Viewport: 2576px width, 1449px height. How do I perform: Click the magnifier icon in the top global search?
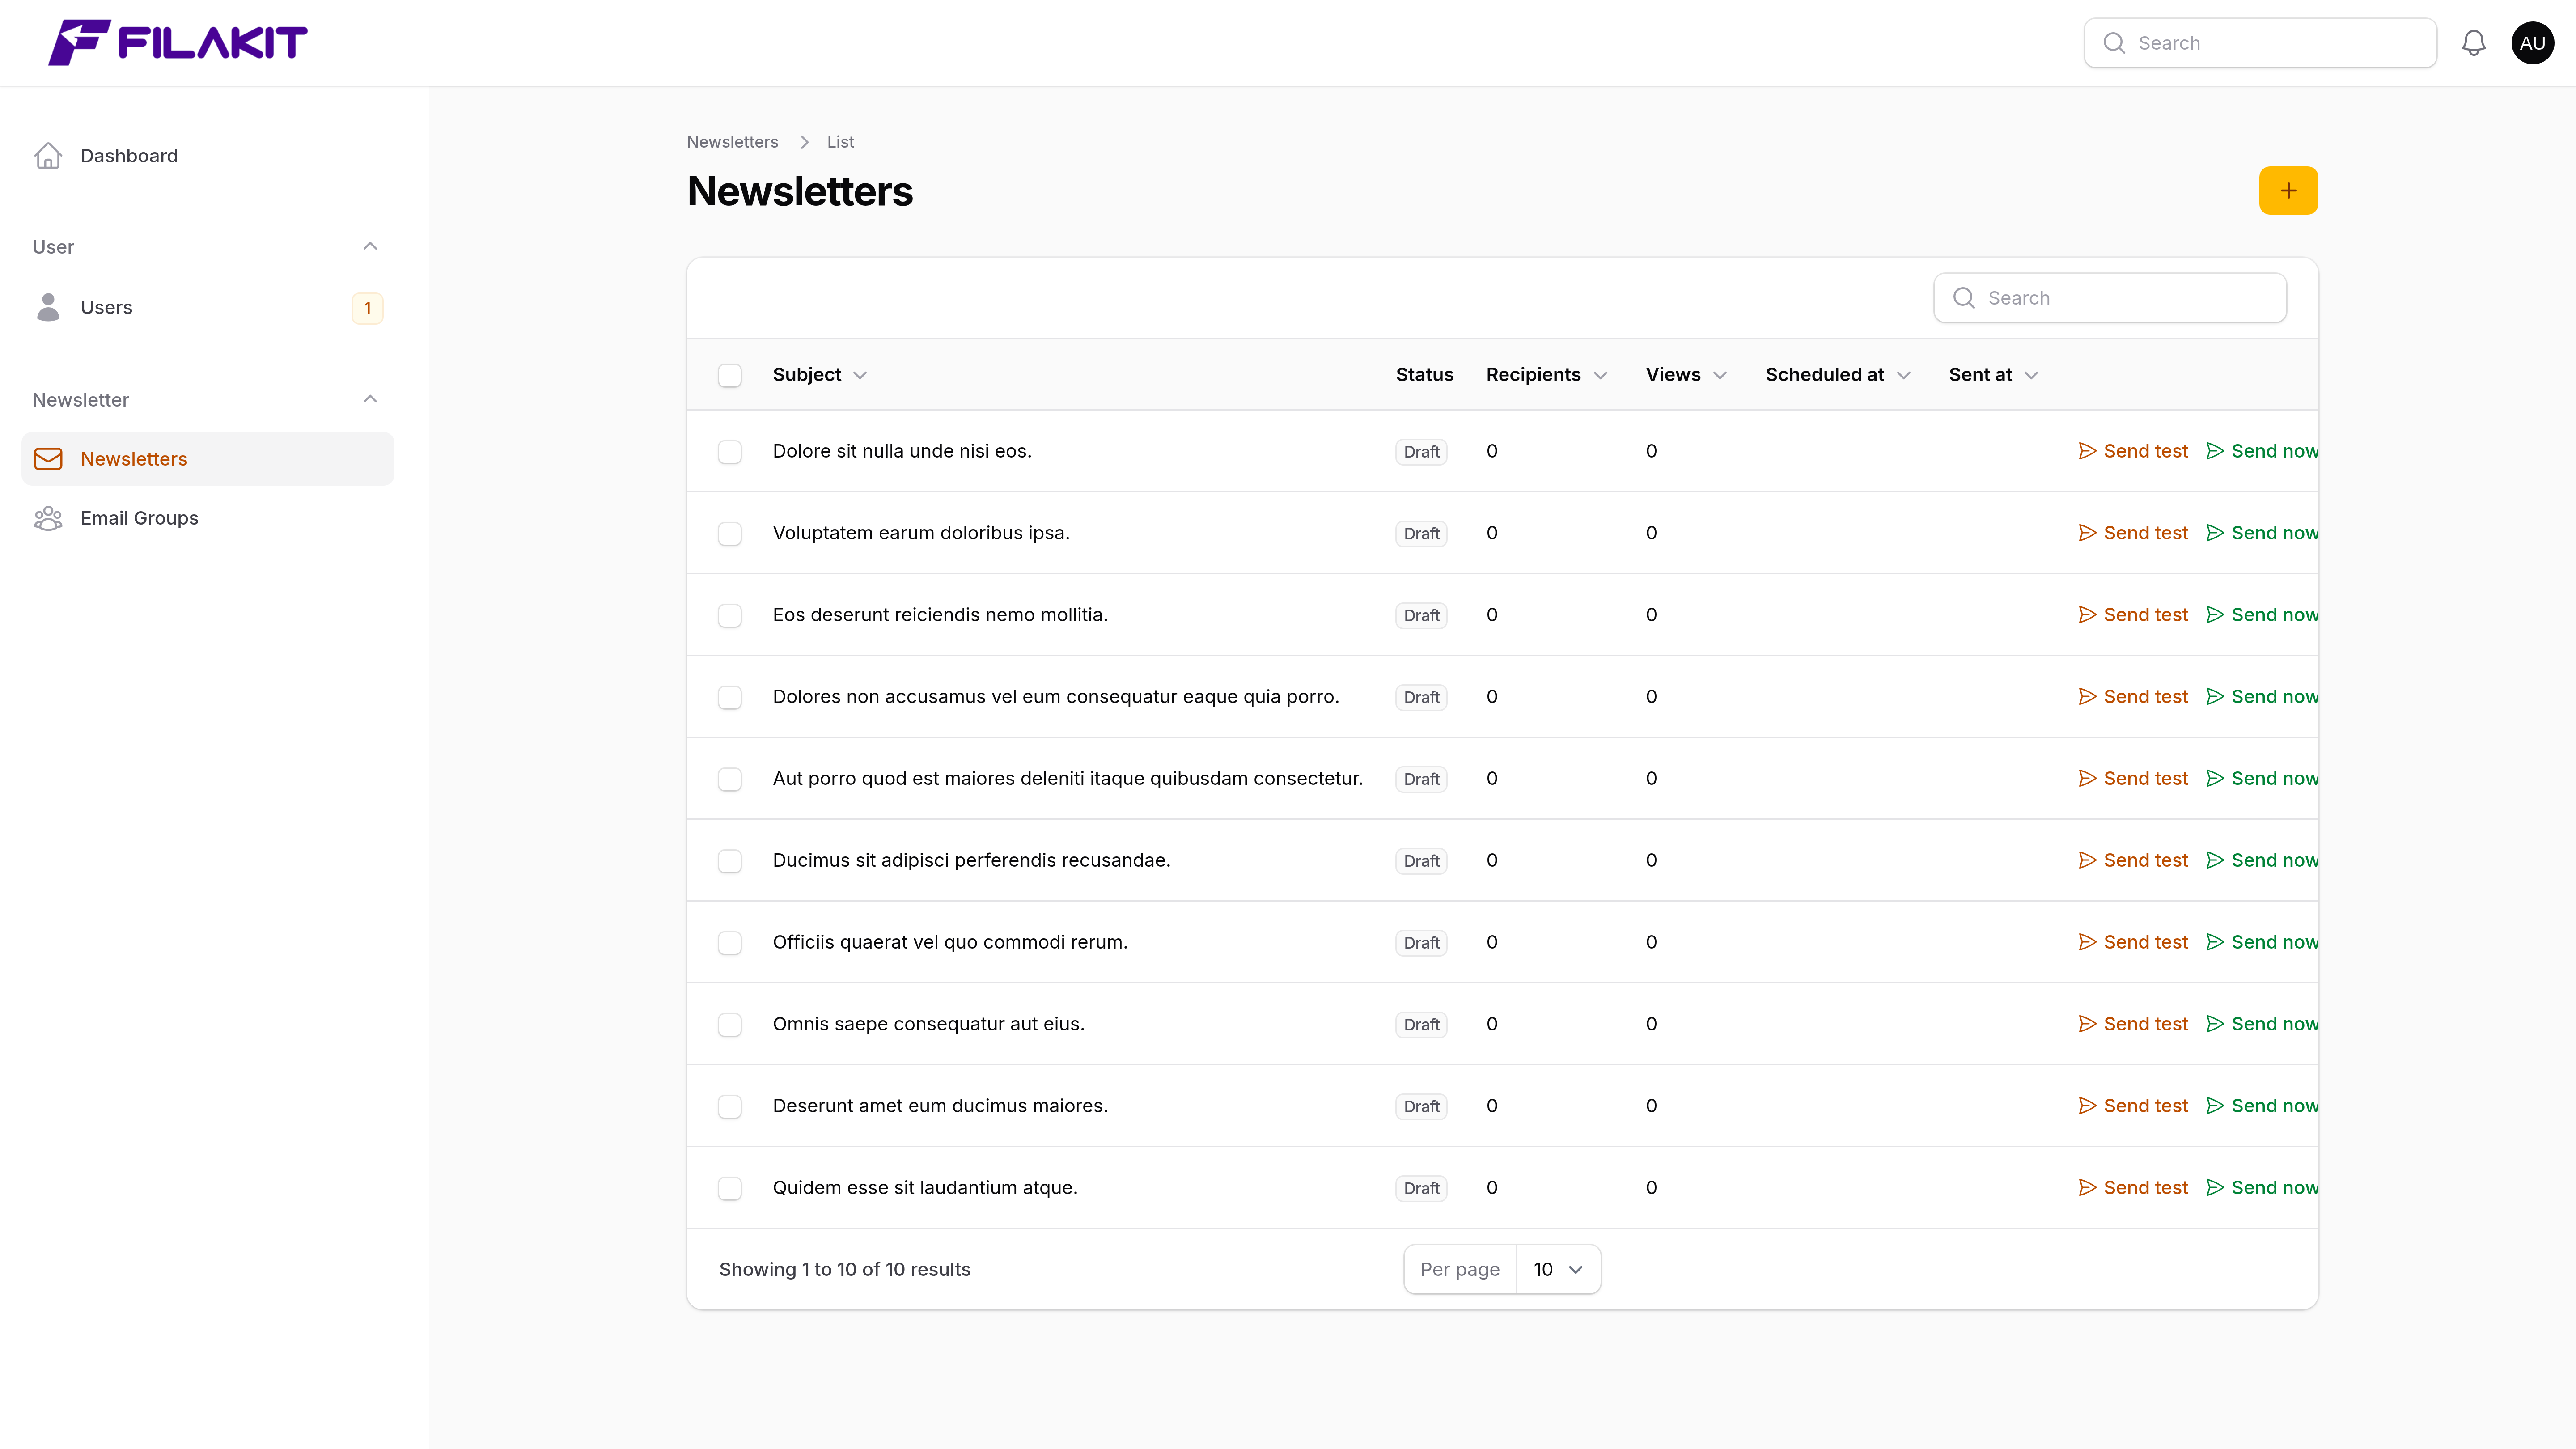2113,43
